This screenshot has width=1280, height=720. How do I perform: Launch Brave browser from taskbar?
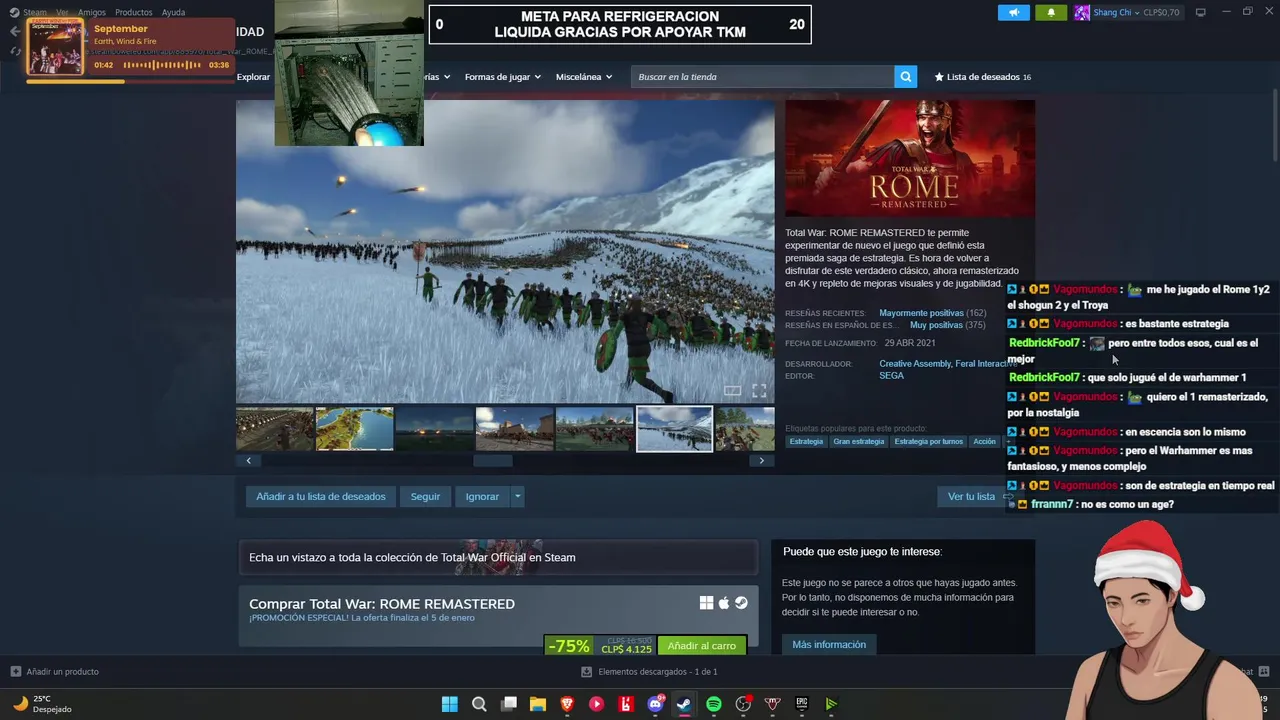pyautogui.click(x=567, y=704)
